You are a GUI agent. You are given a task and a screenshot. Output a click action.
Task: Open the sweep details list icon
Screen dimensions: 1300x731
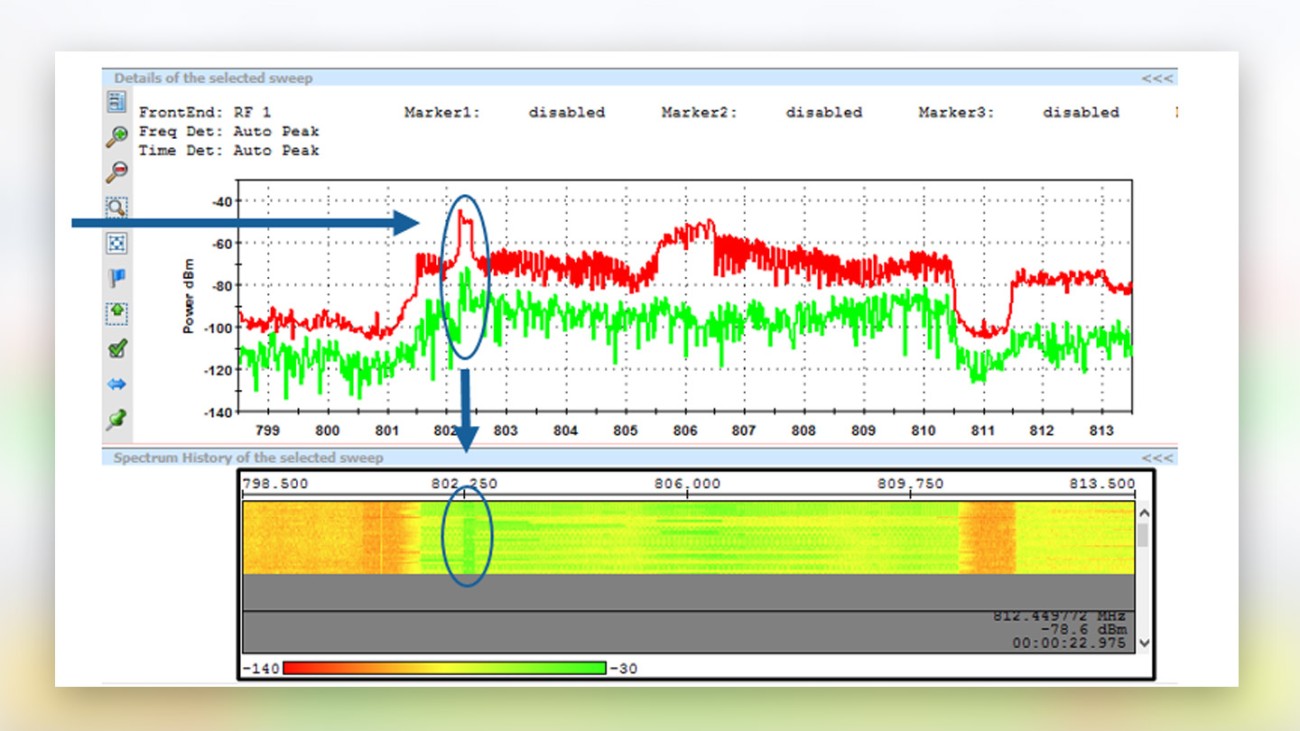115,101
